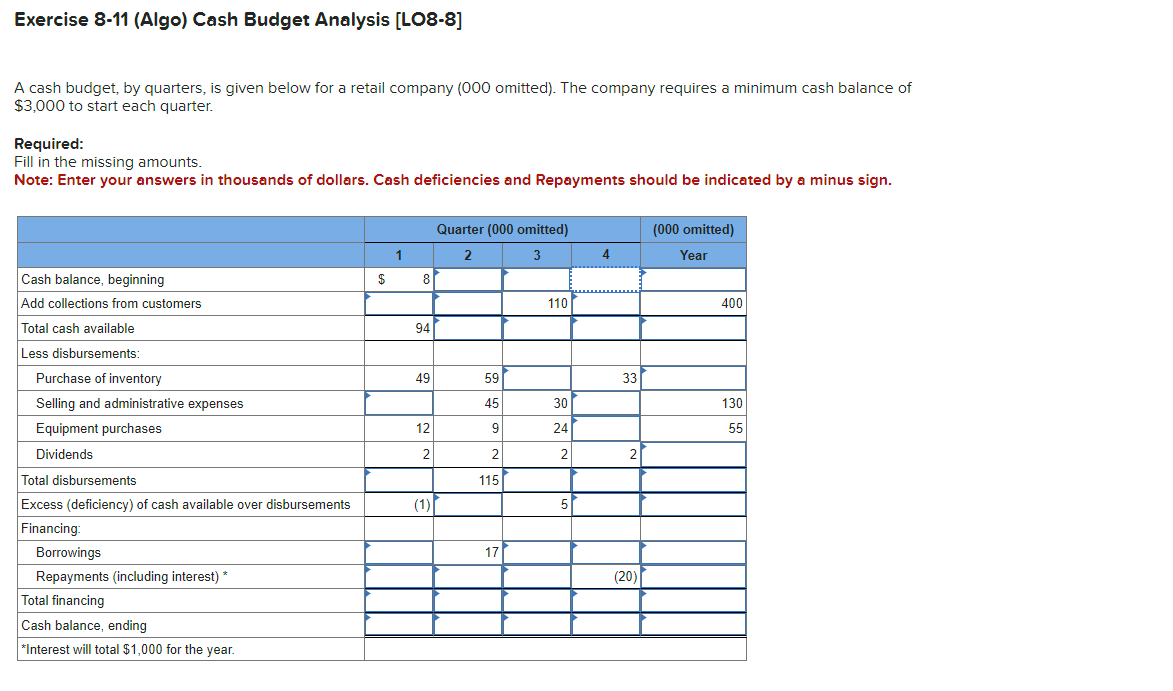Click the Quarter 2 beginning cash balance input cell
This screenshot has width=1173, height=691.
[467, 279]
